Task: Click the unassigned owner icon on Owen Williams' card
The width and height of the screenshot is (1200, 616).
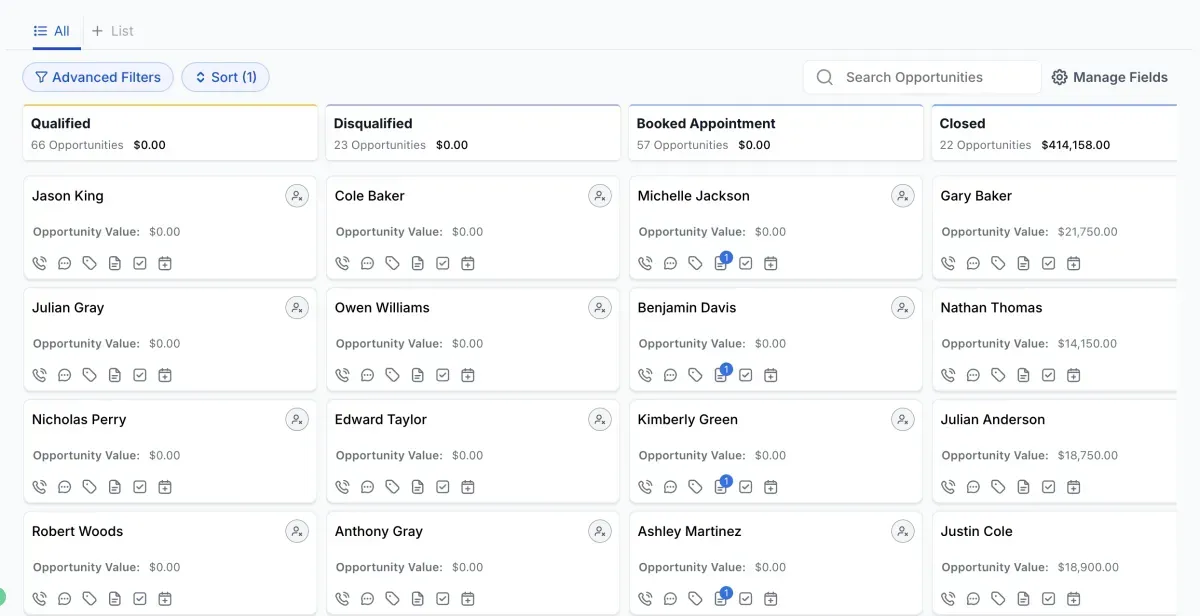Action: point(599,308)
